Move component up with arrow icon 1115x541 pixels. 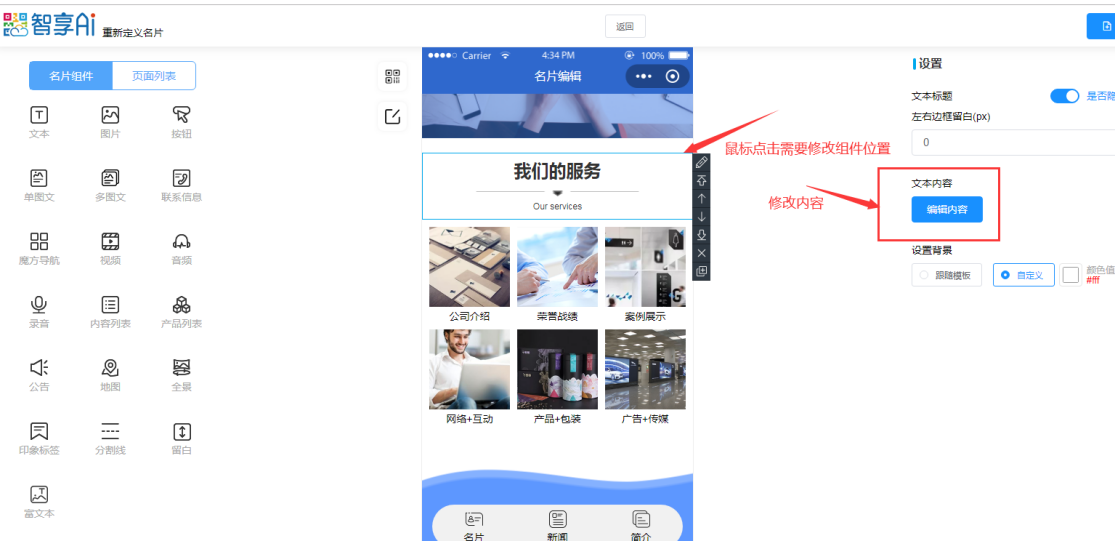tap(701, 199)
